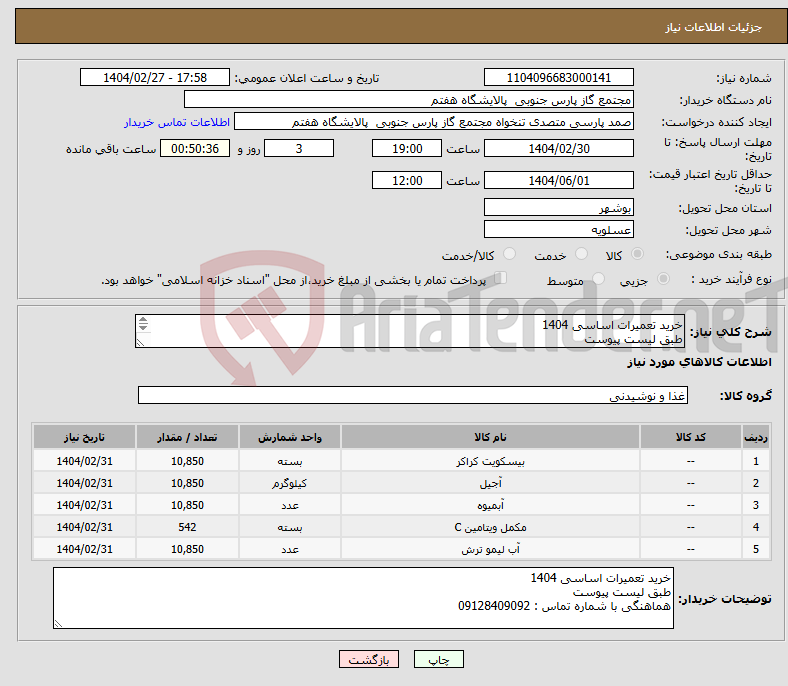This screenshot has width=788, height=686.
Task: Select the کالا/خدمت radio button
Action: pyautogui.click(x=510, y=254)
